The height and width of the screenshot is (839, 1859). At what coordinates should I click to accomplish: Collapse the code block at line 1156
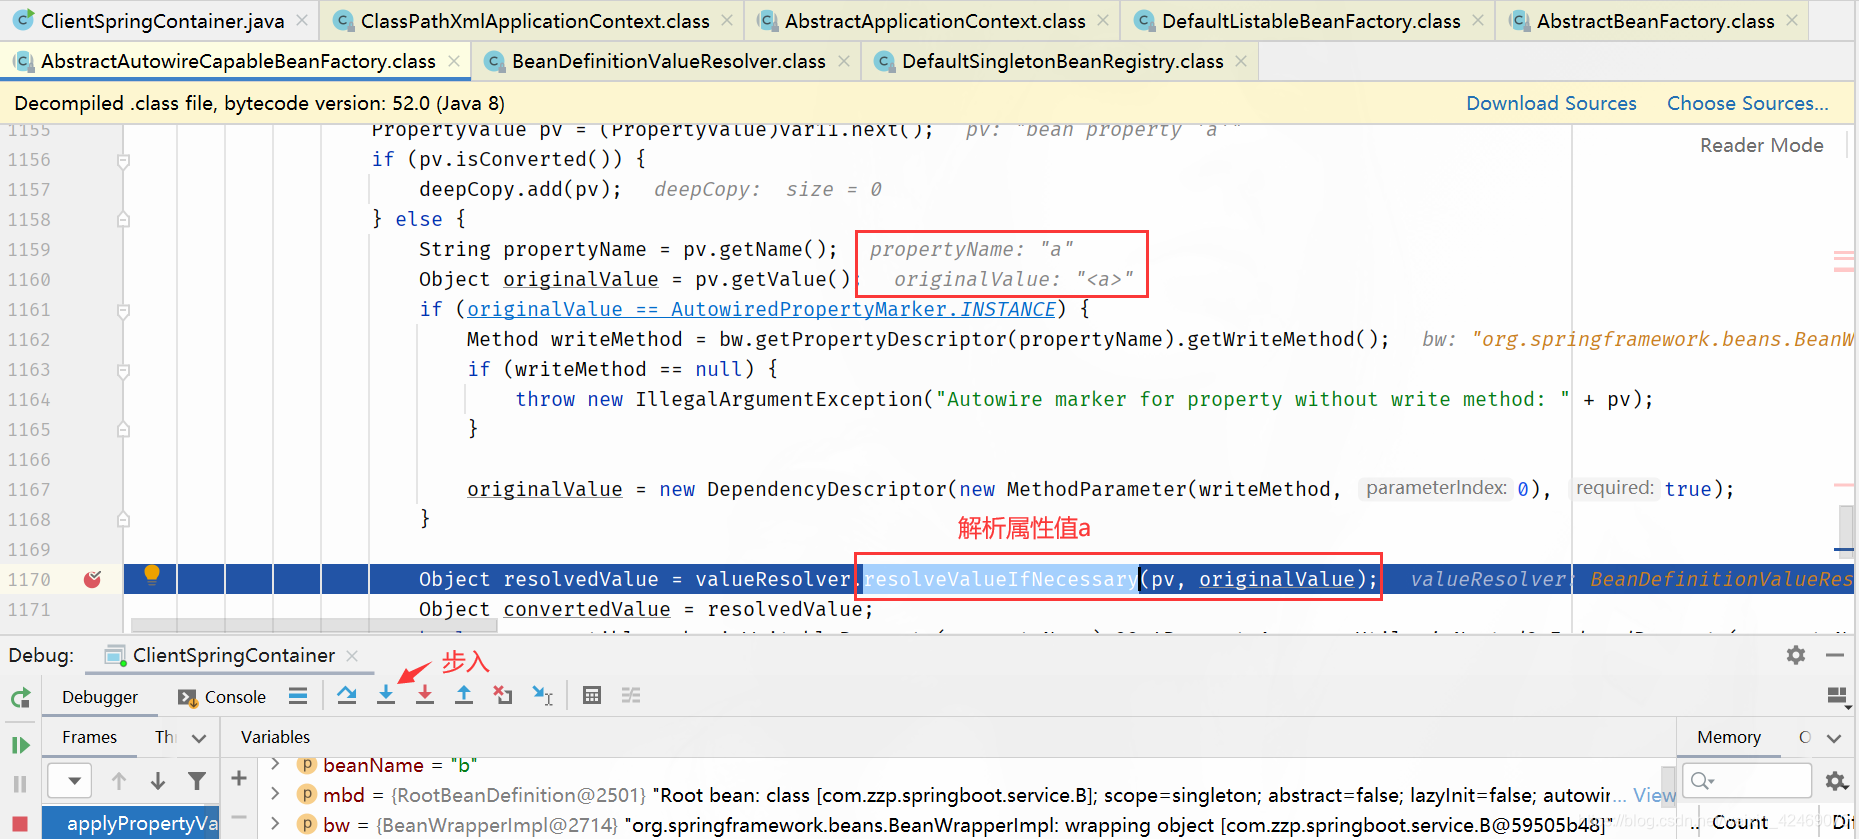coord(124,160)
